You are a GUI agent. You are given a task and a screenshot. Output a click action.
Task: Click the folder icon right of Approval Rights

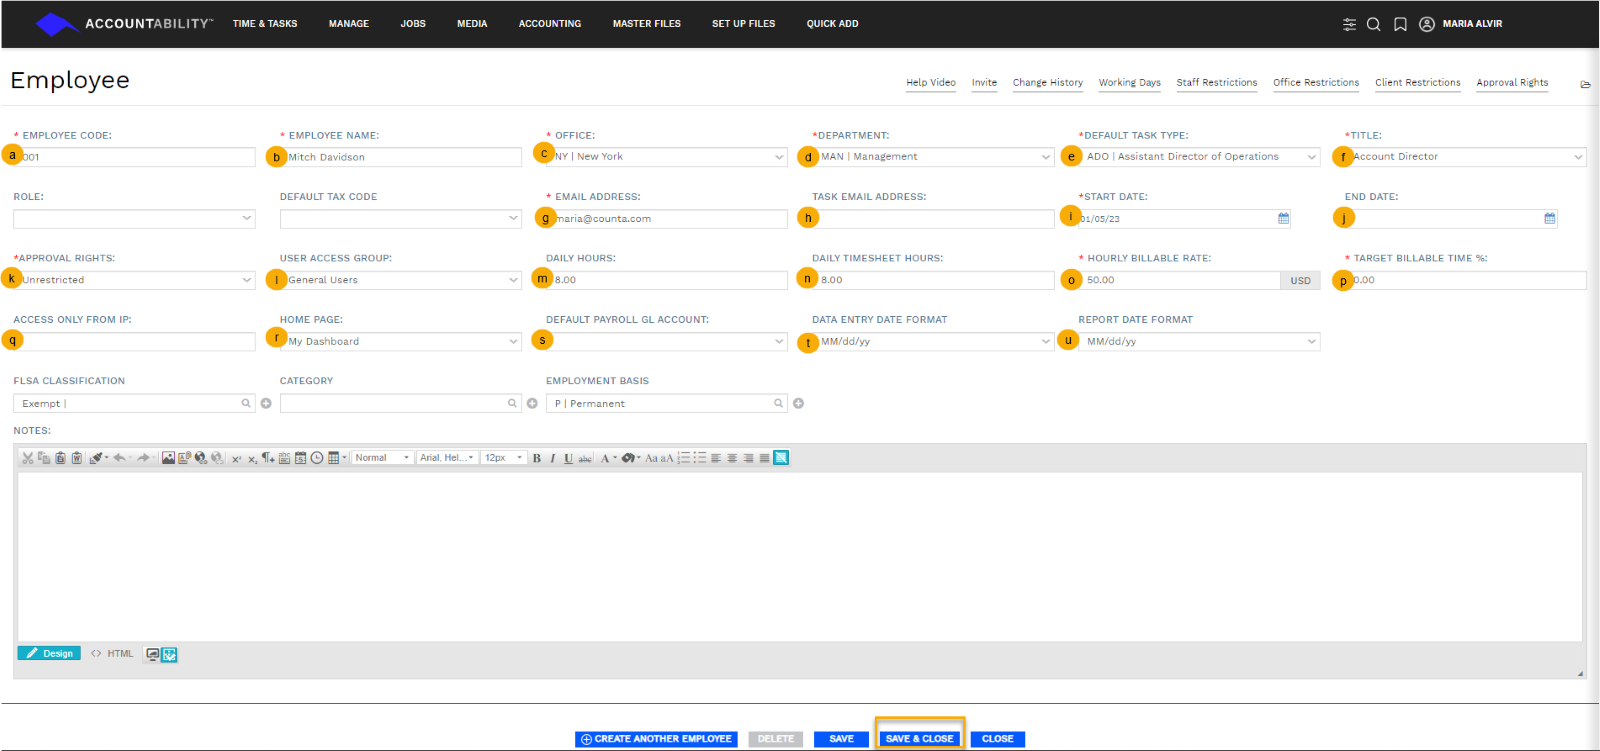(1585, 84)
